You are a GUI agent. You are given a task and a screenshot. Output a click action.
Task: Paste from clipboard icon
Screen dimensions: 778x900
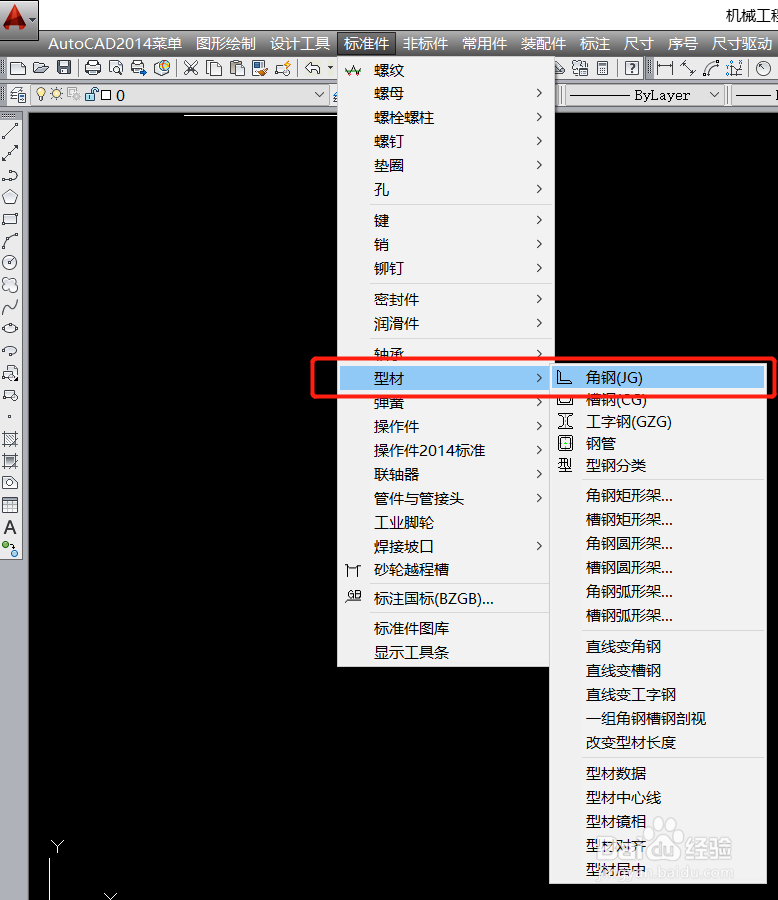(x=237, y=68)
